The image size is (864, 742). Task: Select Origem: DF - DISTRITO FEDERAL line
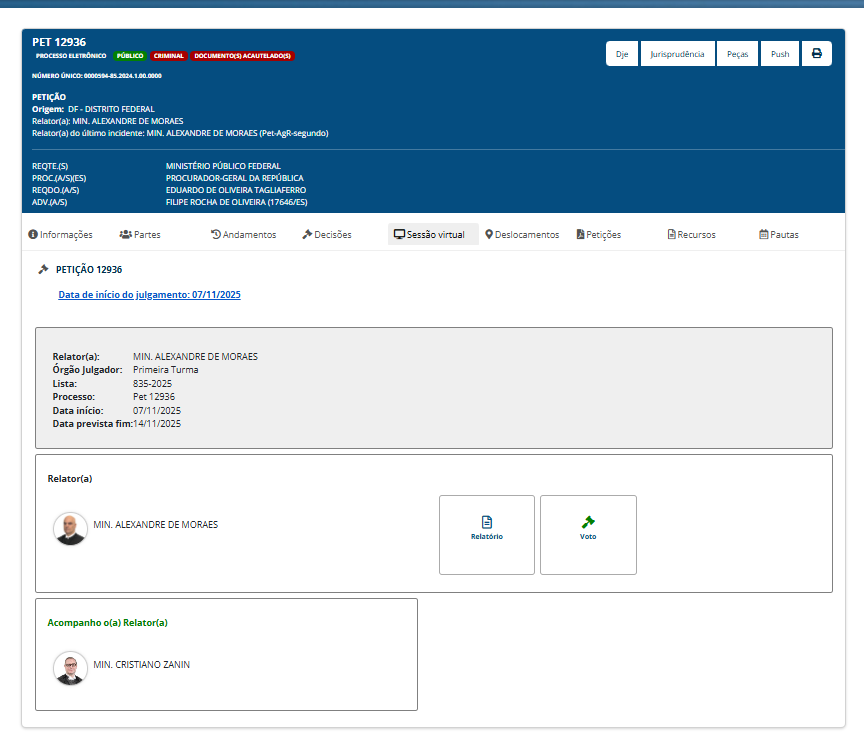tap(93, 109)
